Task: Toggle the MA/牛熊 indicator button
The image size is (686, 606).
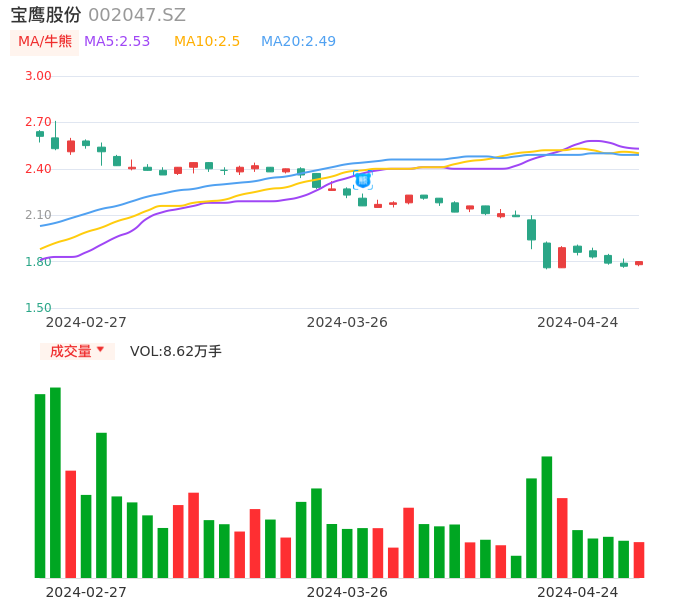Action: tap(45, 42)
